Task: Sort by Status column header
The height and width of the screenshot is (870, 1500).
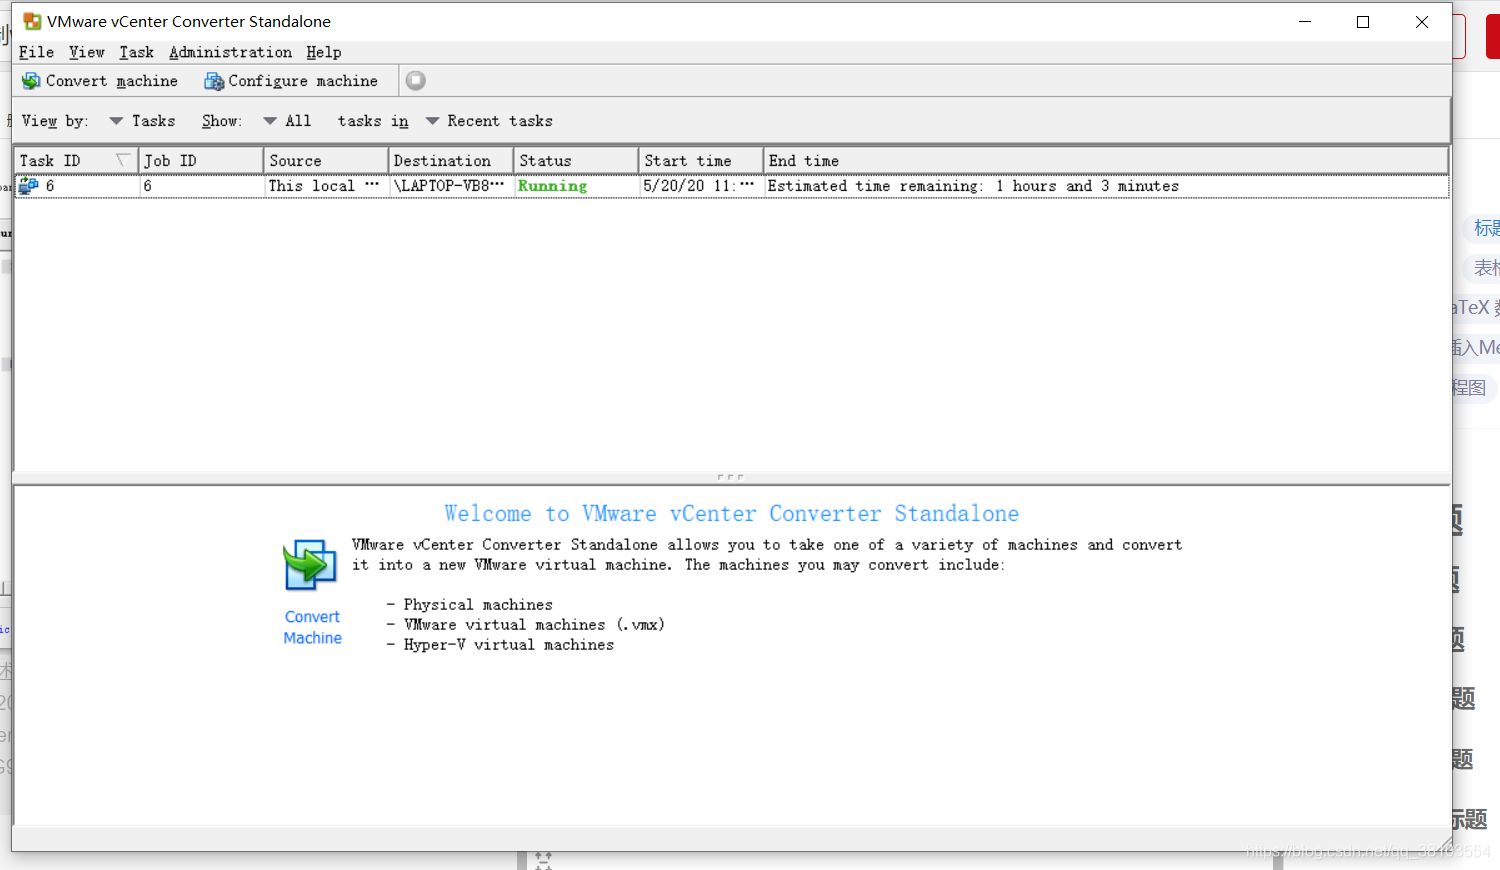Action: [576, 161]
